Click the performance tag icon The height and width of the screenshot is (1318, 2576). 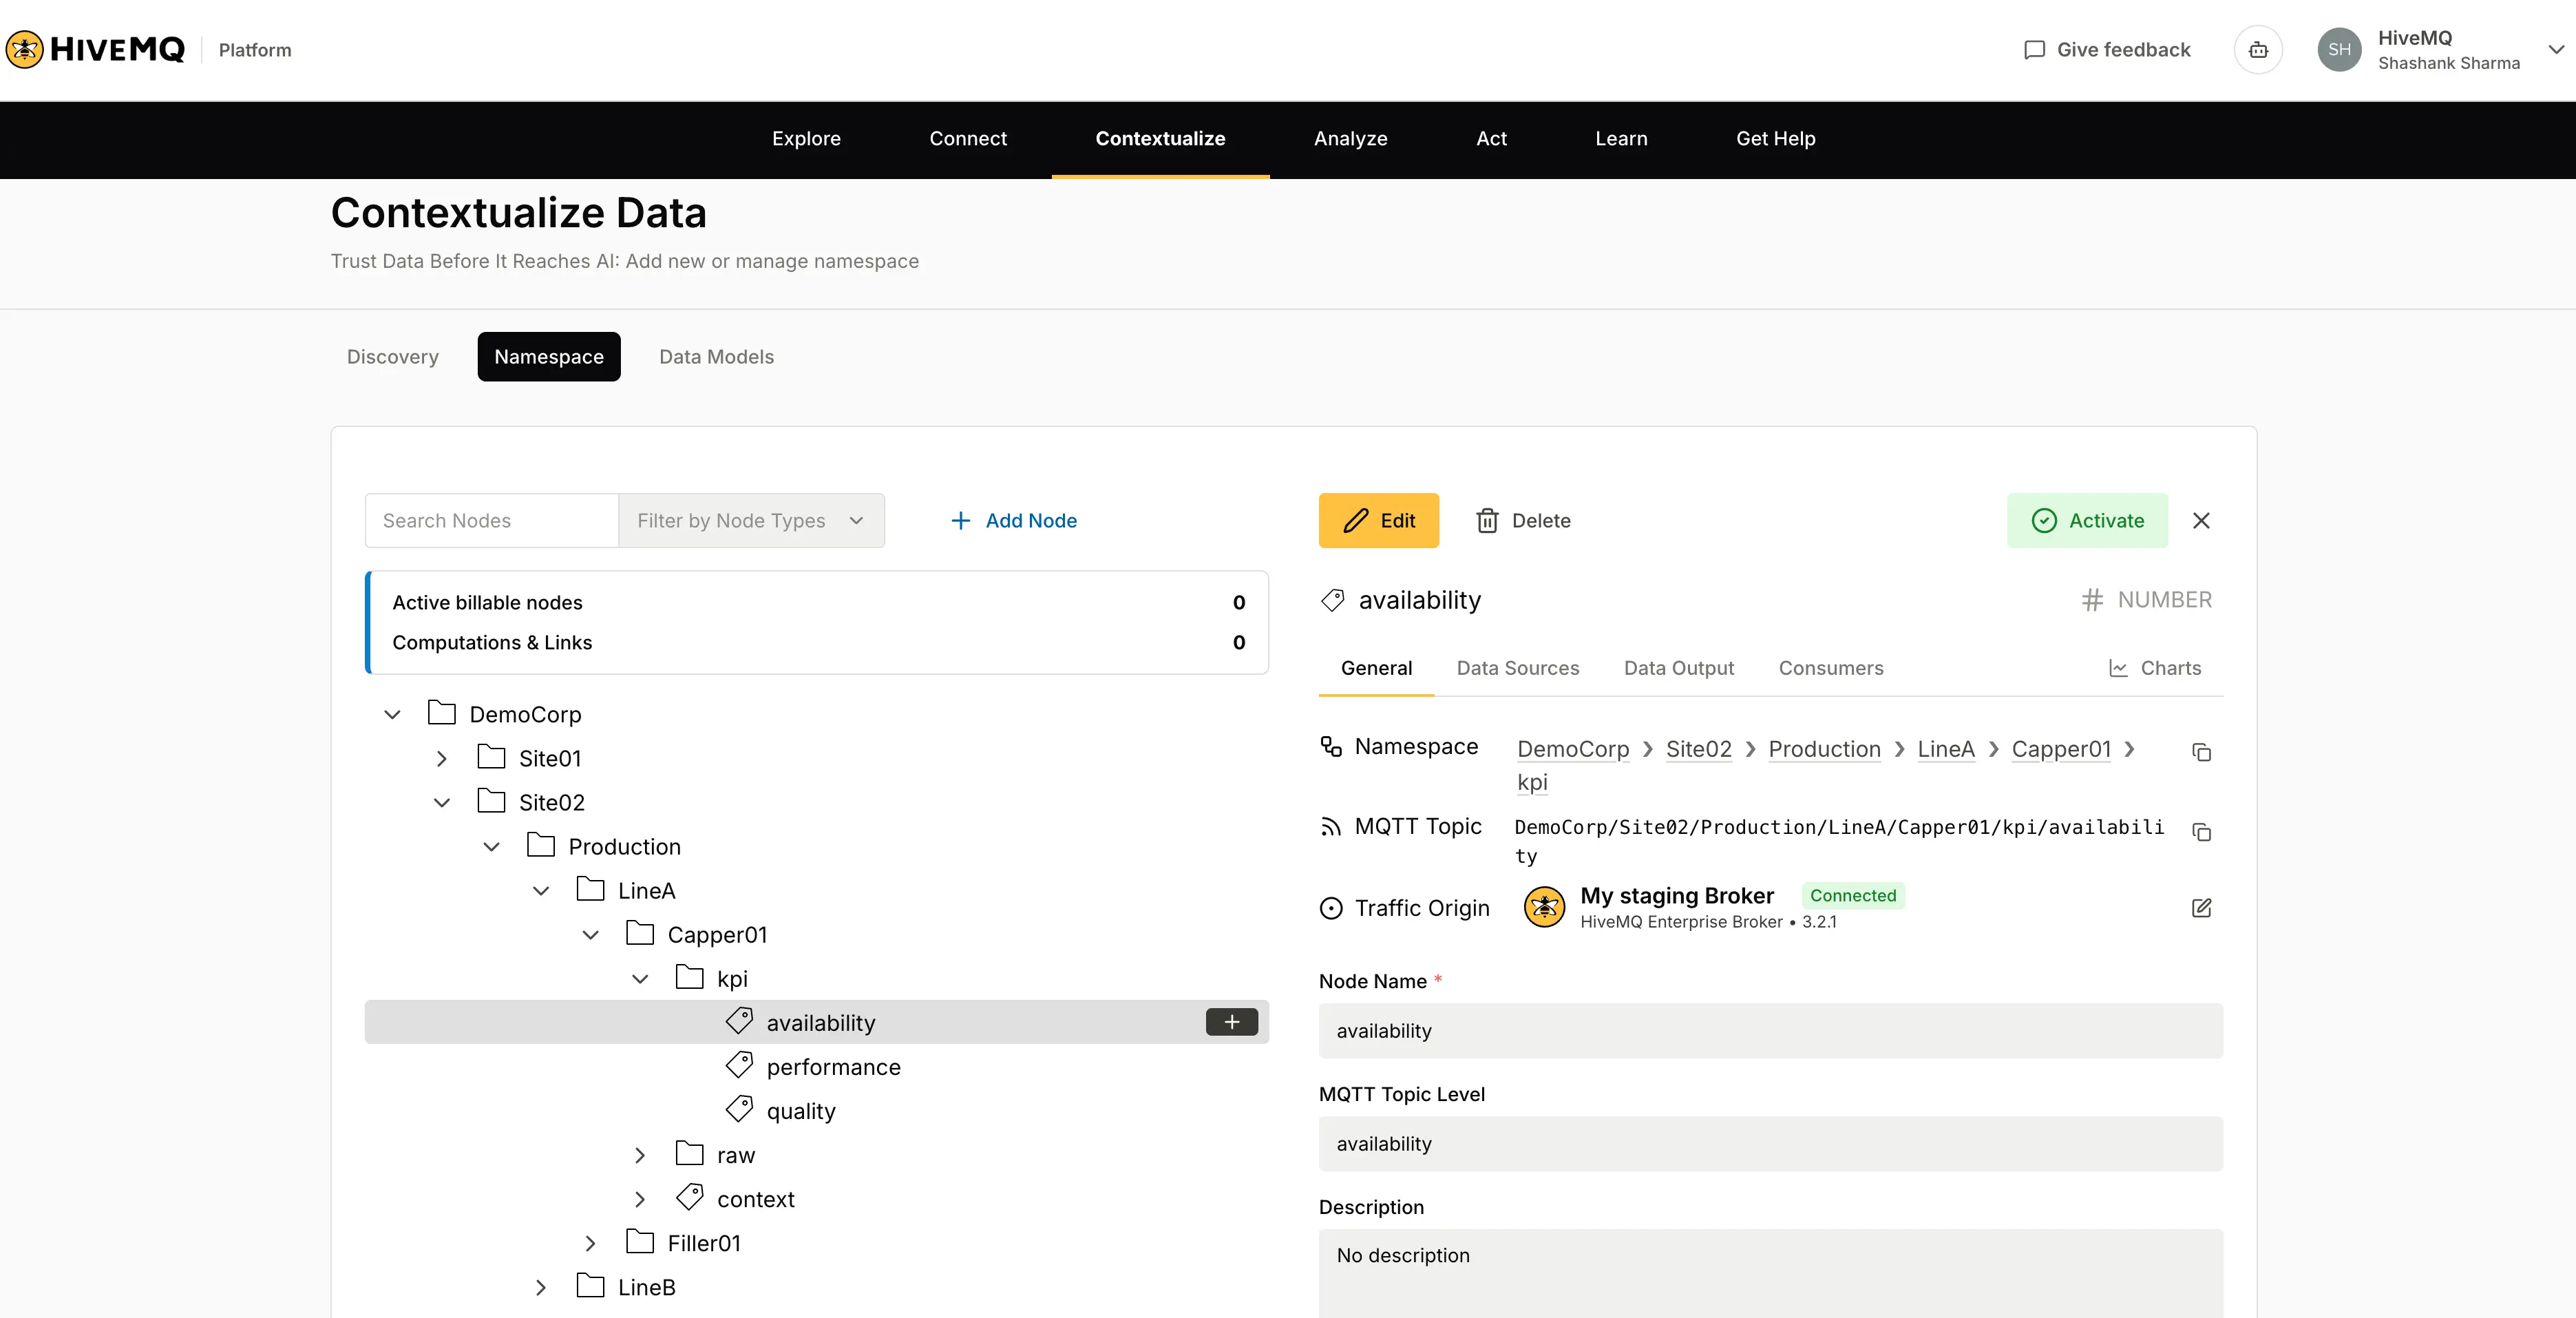[739, 1065]
